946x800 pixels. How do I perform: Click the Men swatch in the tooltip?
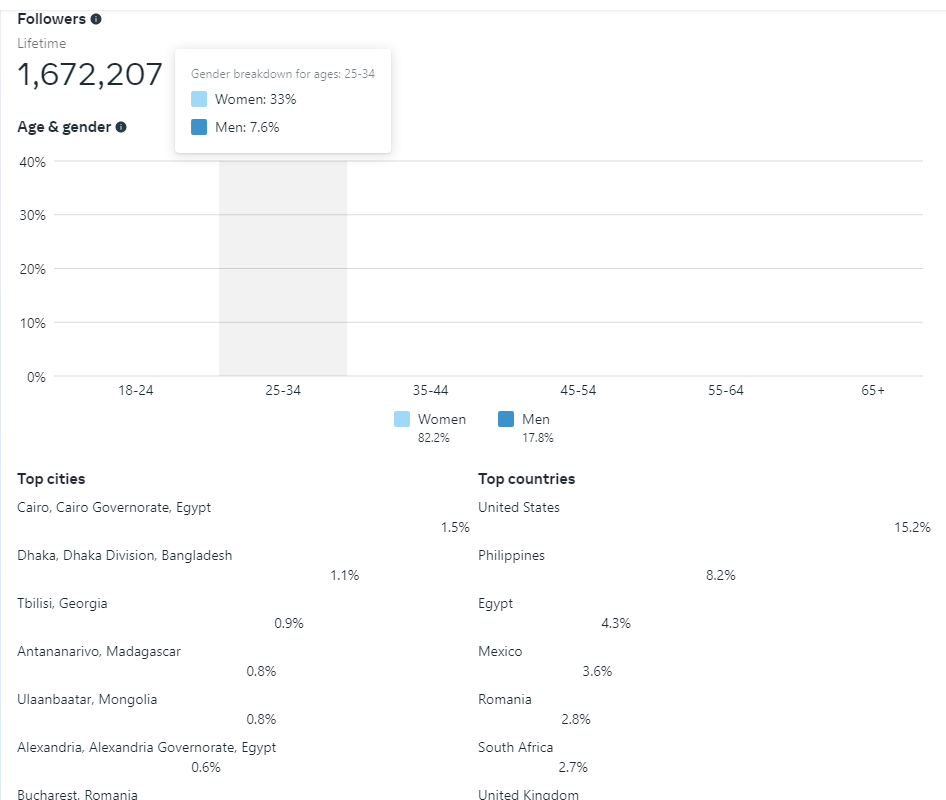(x=199, y=127)
